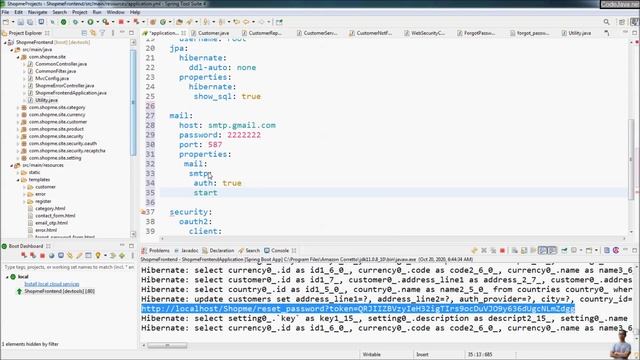Toggle Link with Editor in Project Explorer
This screenshot has width=640, height=360.
93,33
